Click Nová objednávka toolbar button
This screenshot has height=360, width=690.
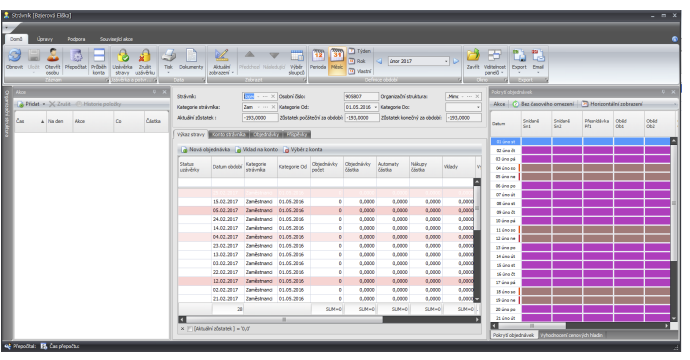tap(205, 150)
